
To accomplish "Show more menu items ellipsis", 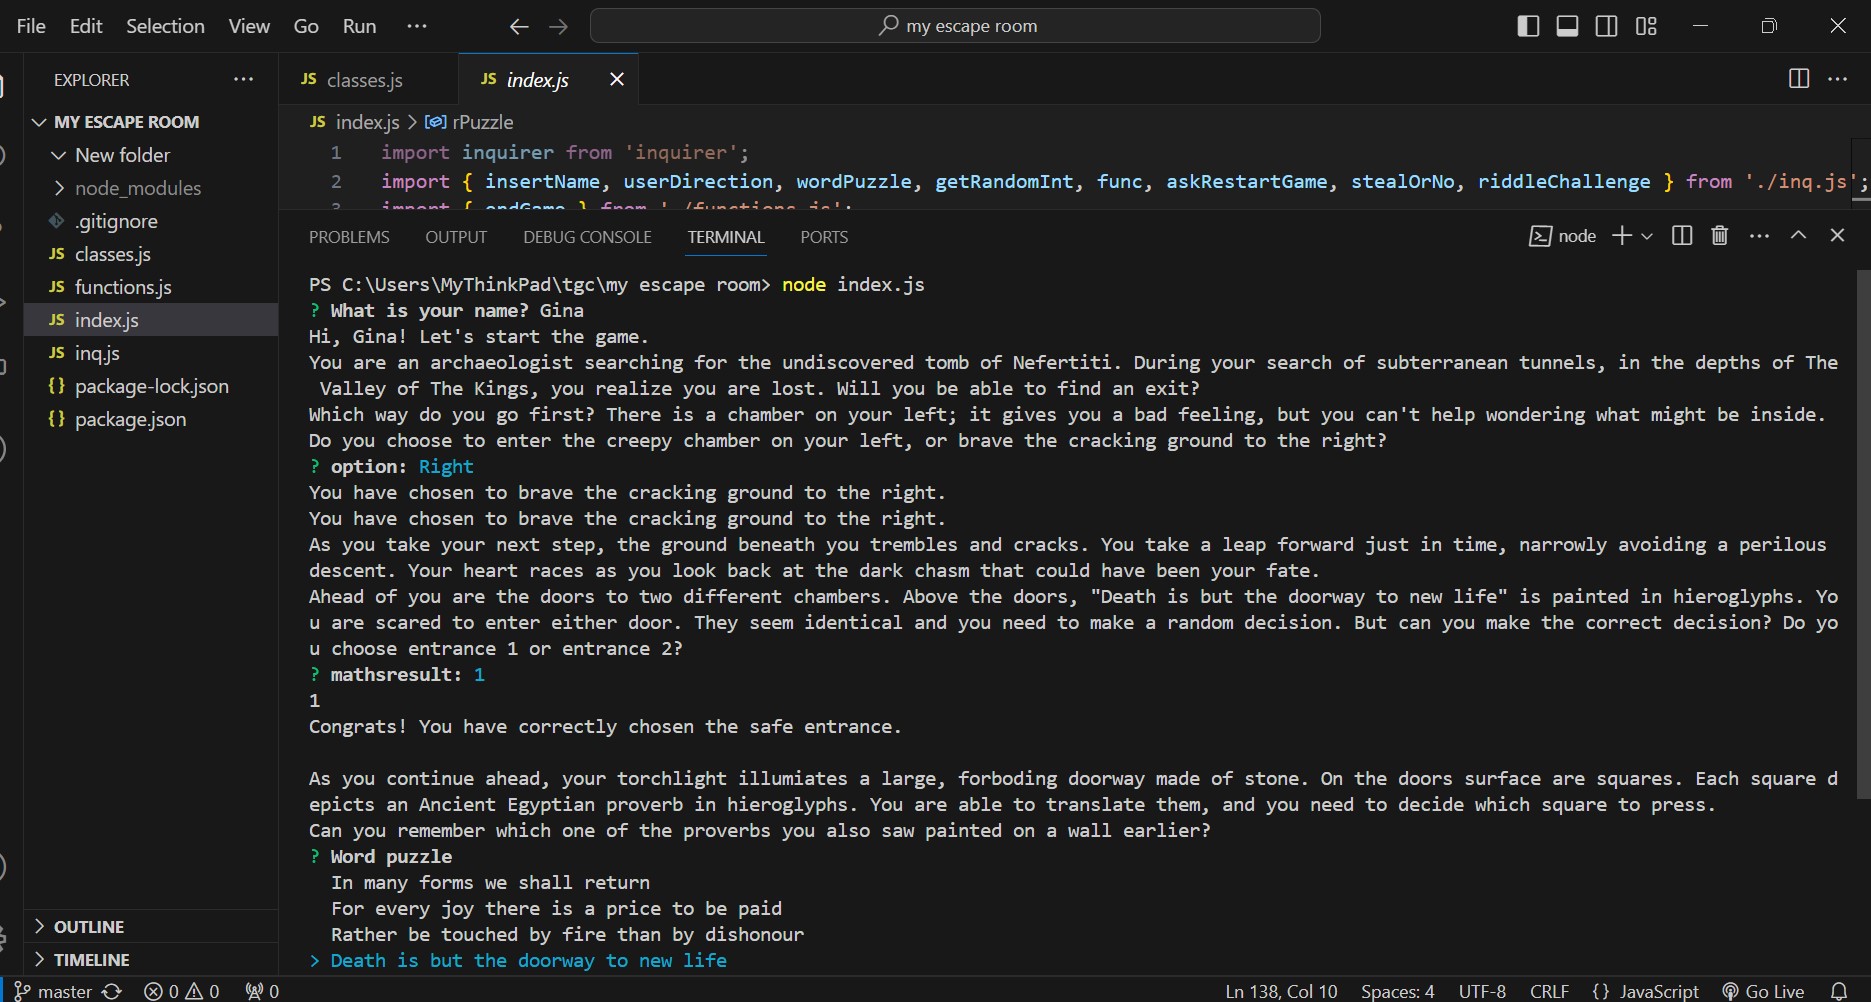I will pyautogui.click(x=417, y=26).
